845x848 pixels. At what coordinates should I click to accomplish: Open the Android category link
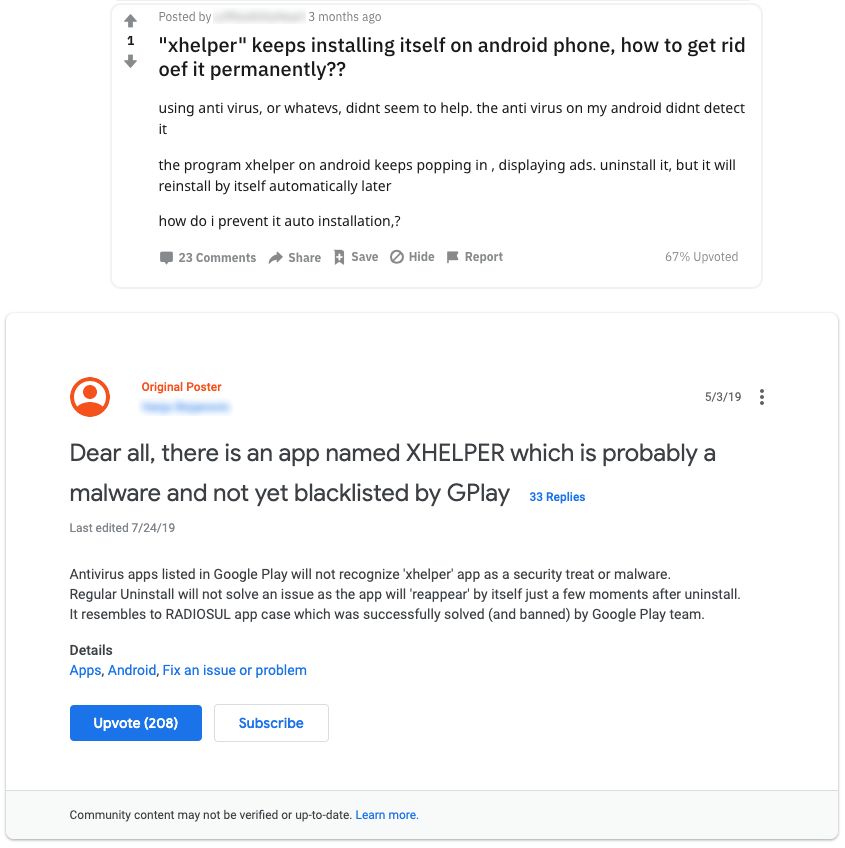(132, 670)
